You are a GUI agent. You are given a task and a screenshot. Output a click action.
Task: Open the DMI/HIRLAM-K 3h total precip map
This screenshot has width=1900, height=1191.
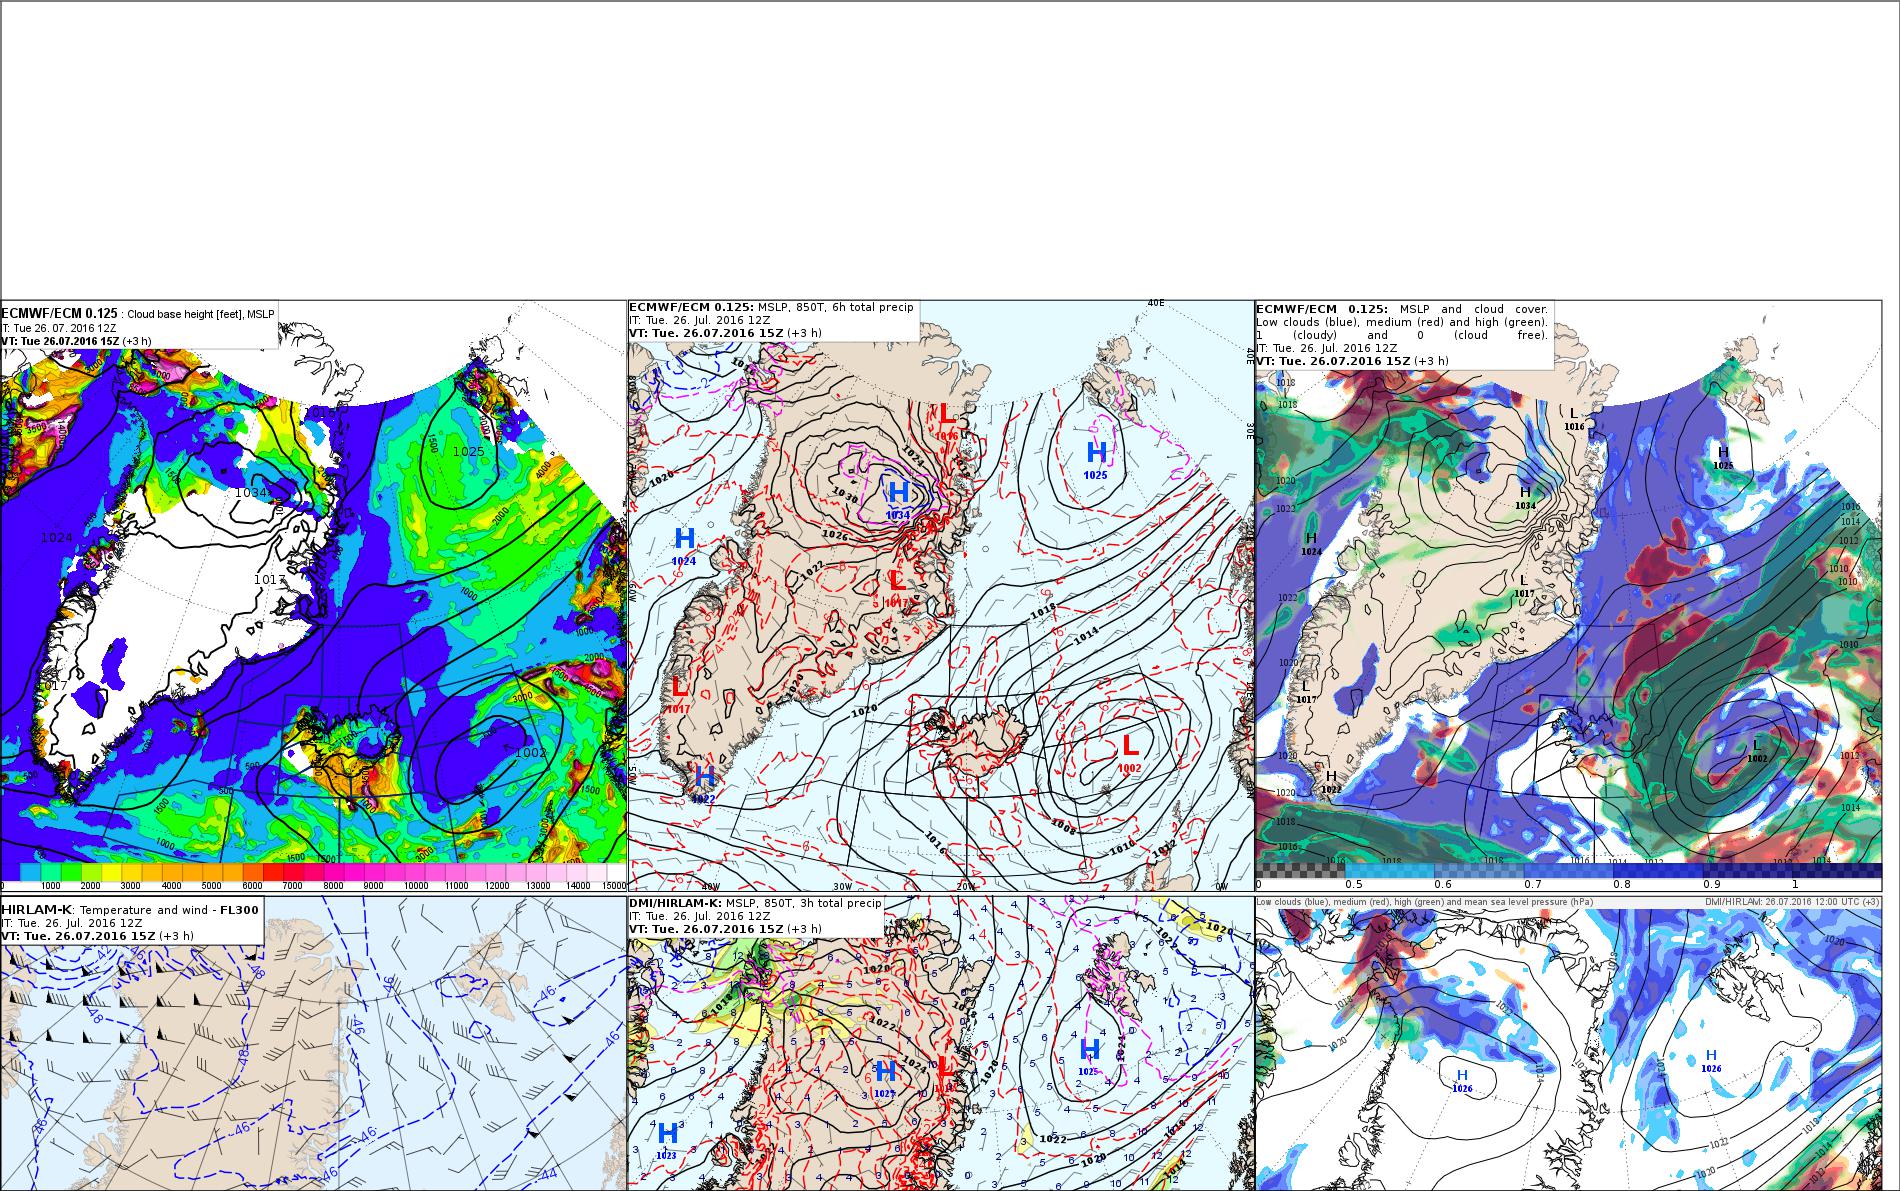click(x=941, y=1043)
